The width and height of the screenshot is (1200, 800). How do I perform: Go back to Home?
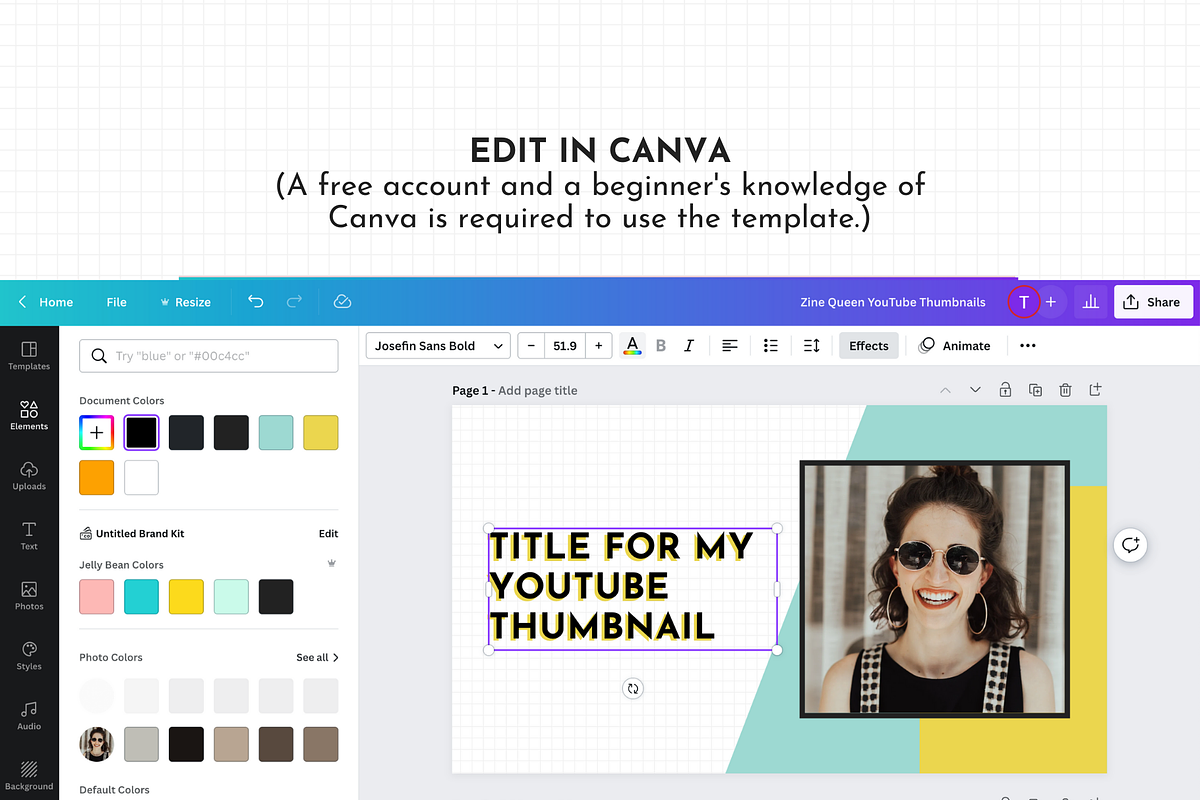tap(46, 302)
